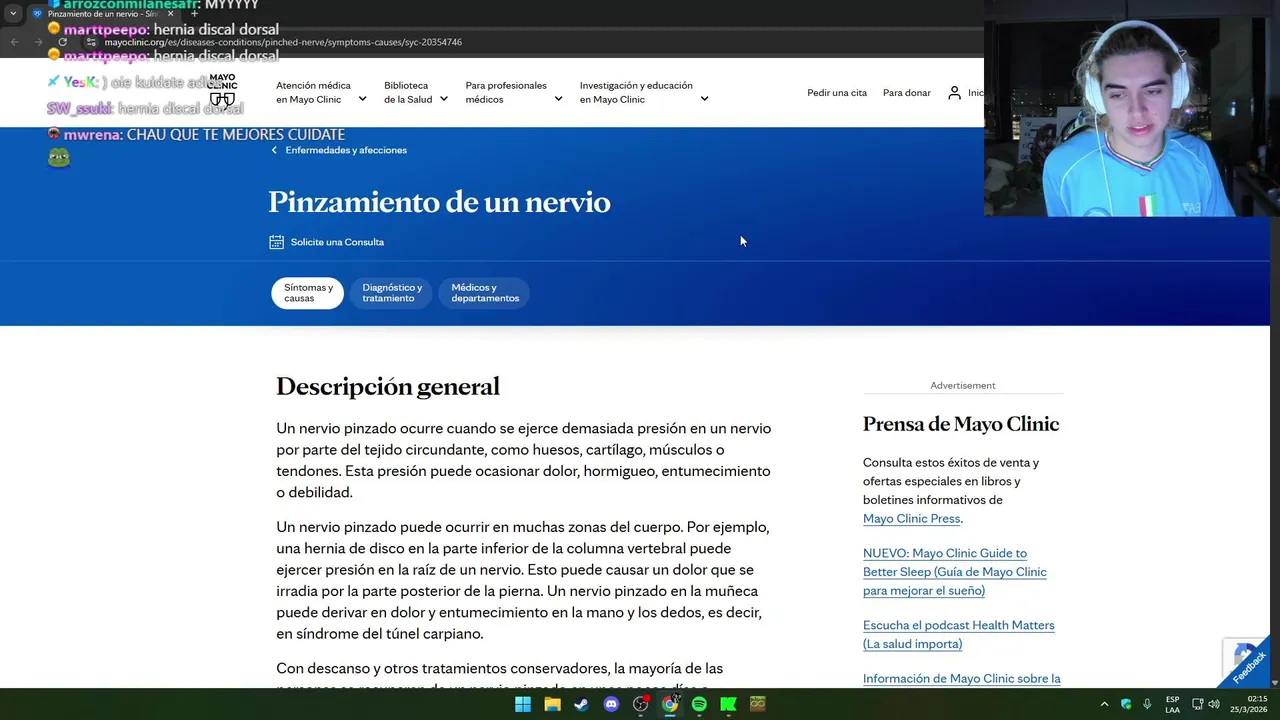Screen dimensions: 1280x720
Task: Open Spotify from the taskbar
Action: [x=699, y=704]
